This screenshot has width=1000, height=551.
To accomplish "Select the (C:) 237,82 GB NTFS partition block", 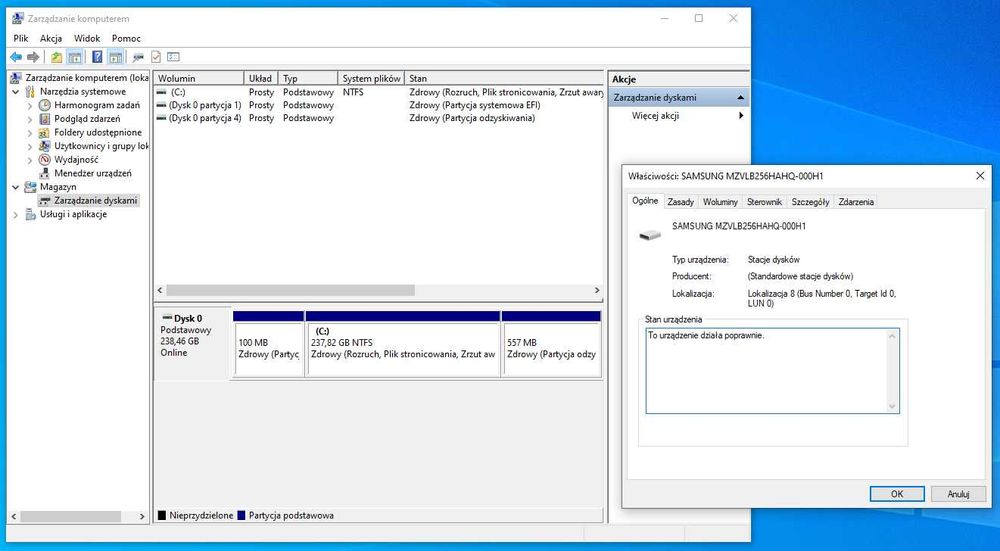I will point(403,349).
